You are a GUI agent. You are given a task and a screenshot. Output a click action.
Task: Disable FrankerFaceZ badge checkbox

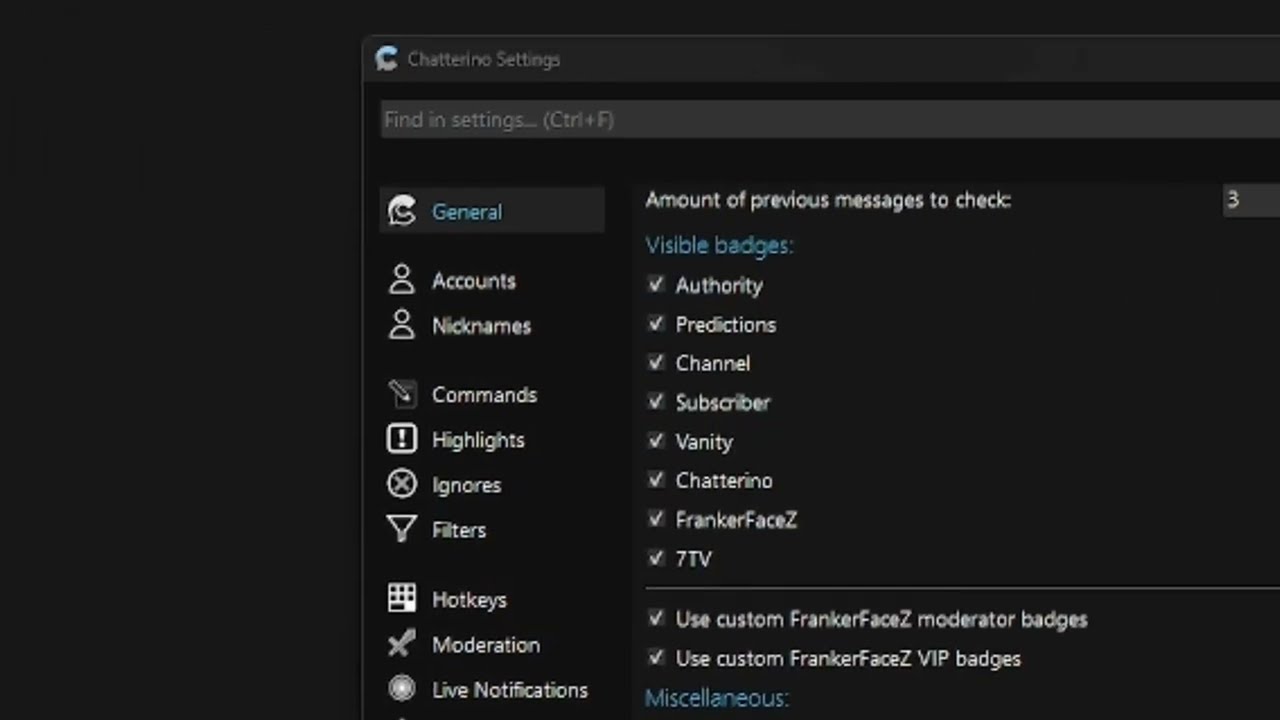tap(656, 519)
